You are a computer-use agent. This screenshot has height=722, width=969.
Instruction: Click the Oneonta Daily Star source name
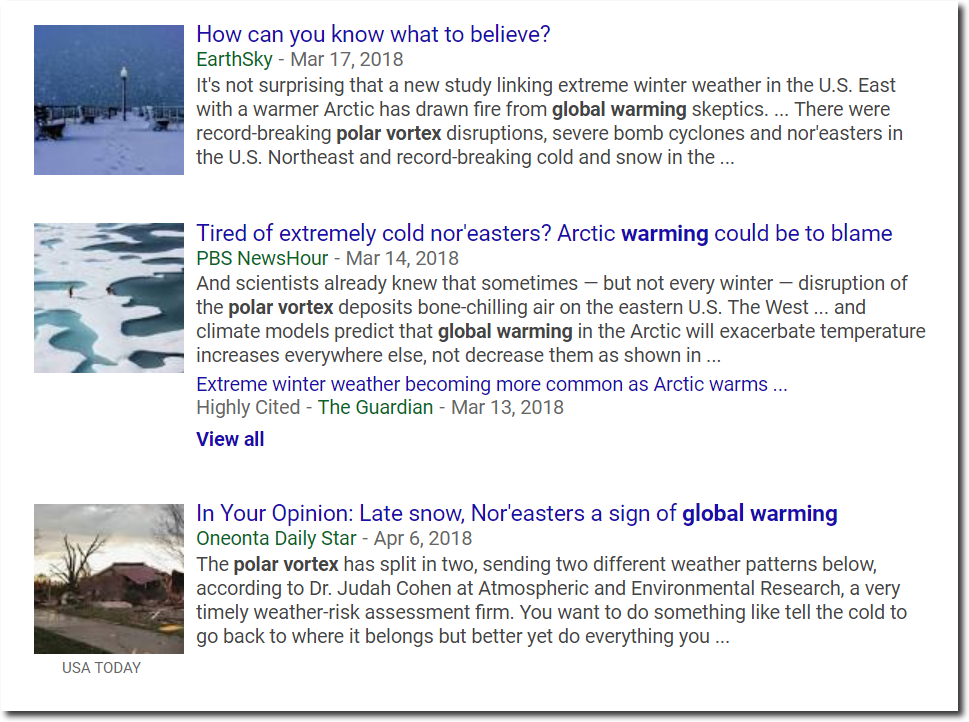point(276,538)
